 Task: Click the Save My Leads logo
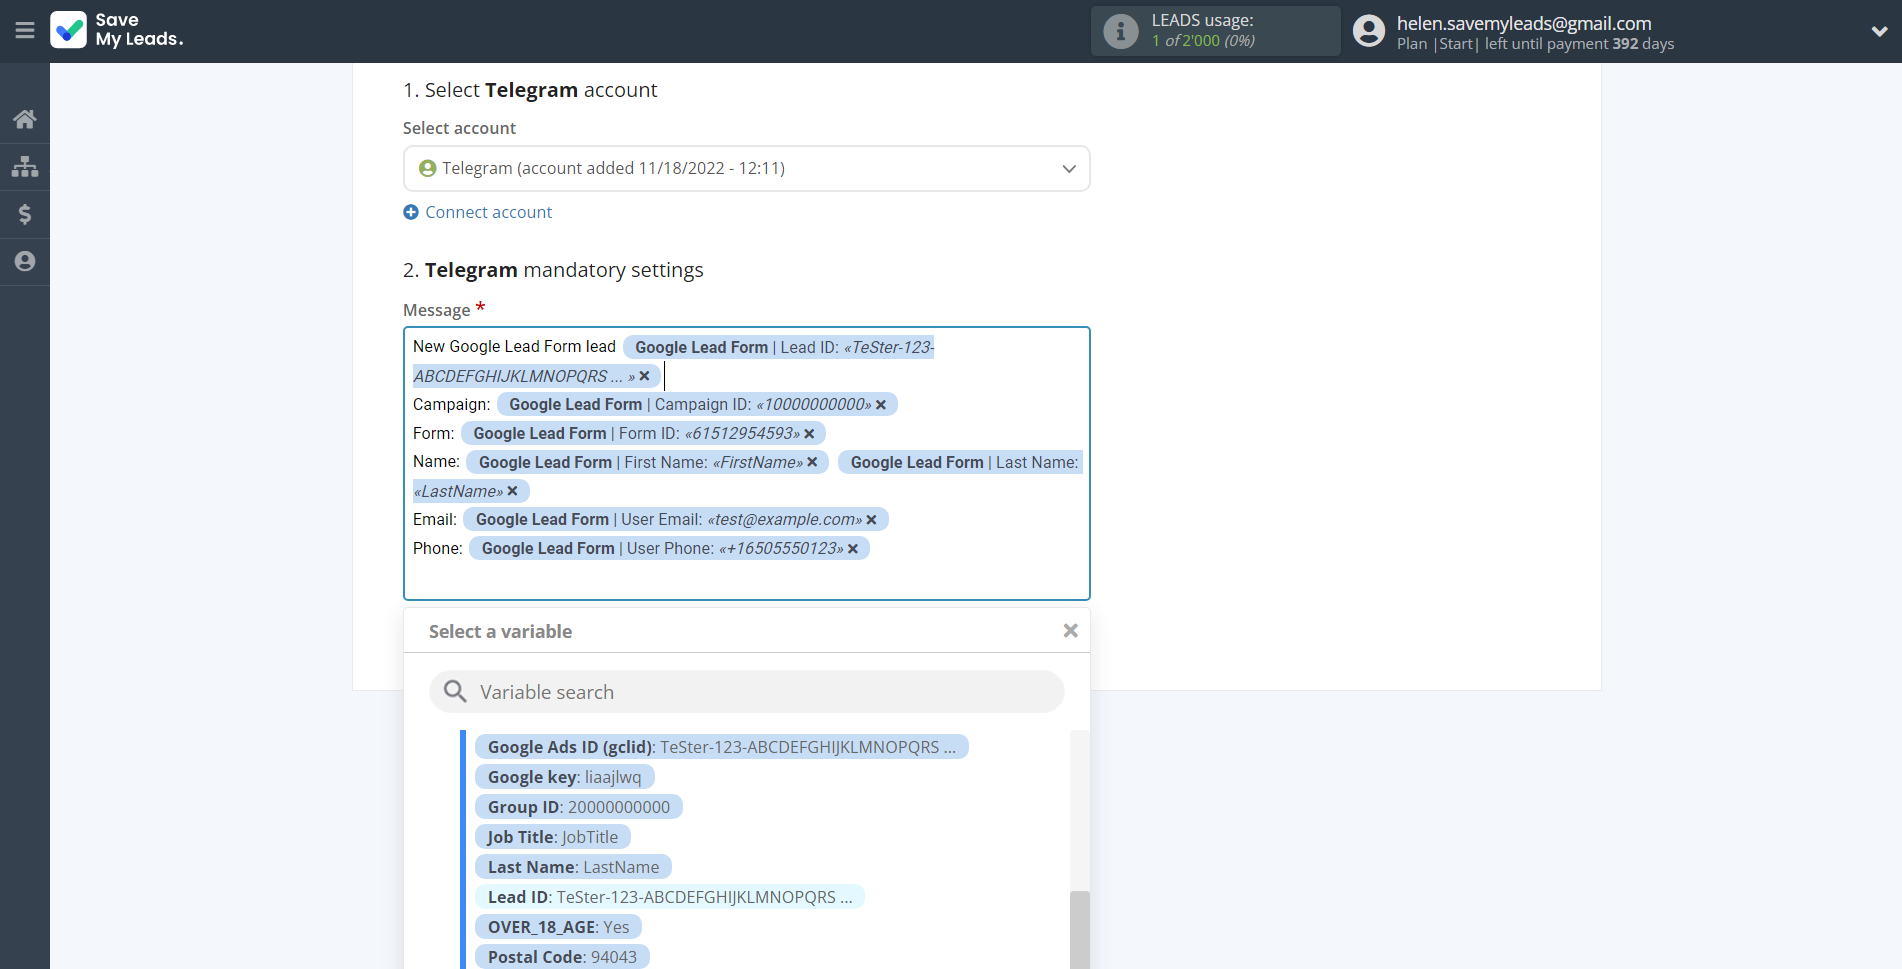117,30
